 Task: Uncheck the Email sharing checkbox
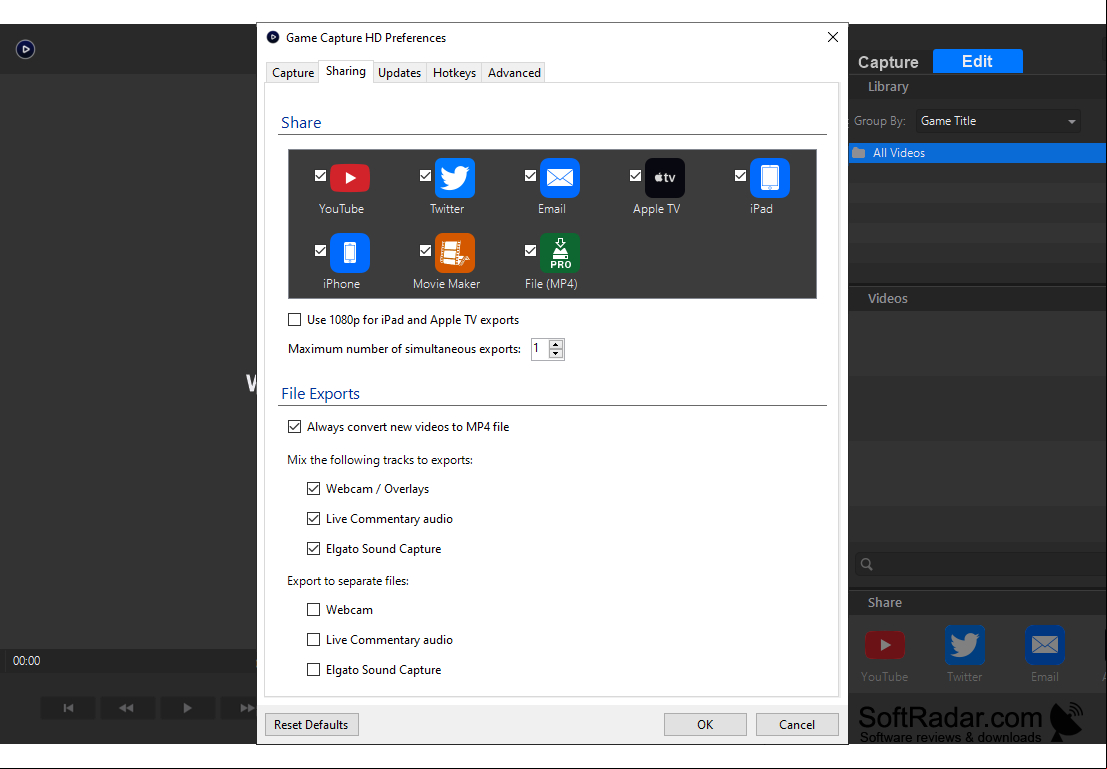(x=530, y=176)
